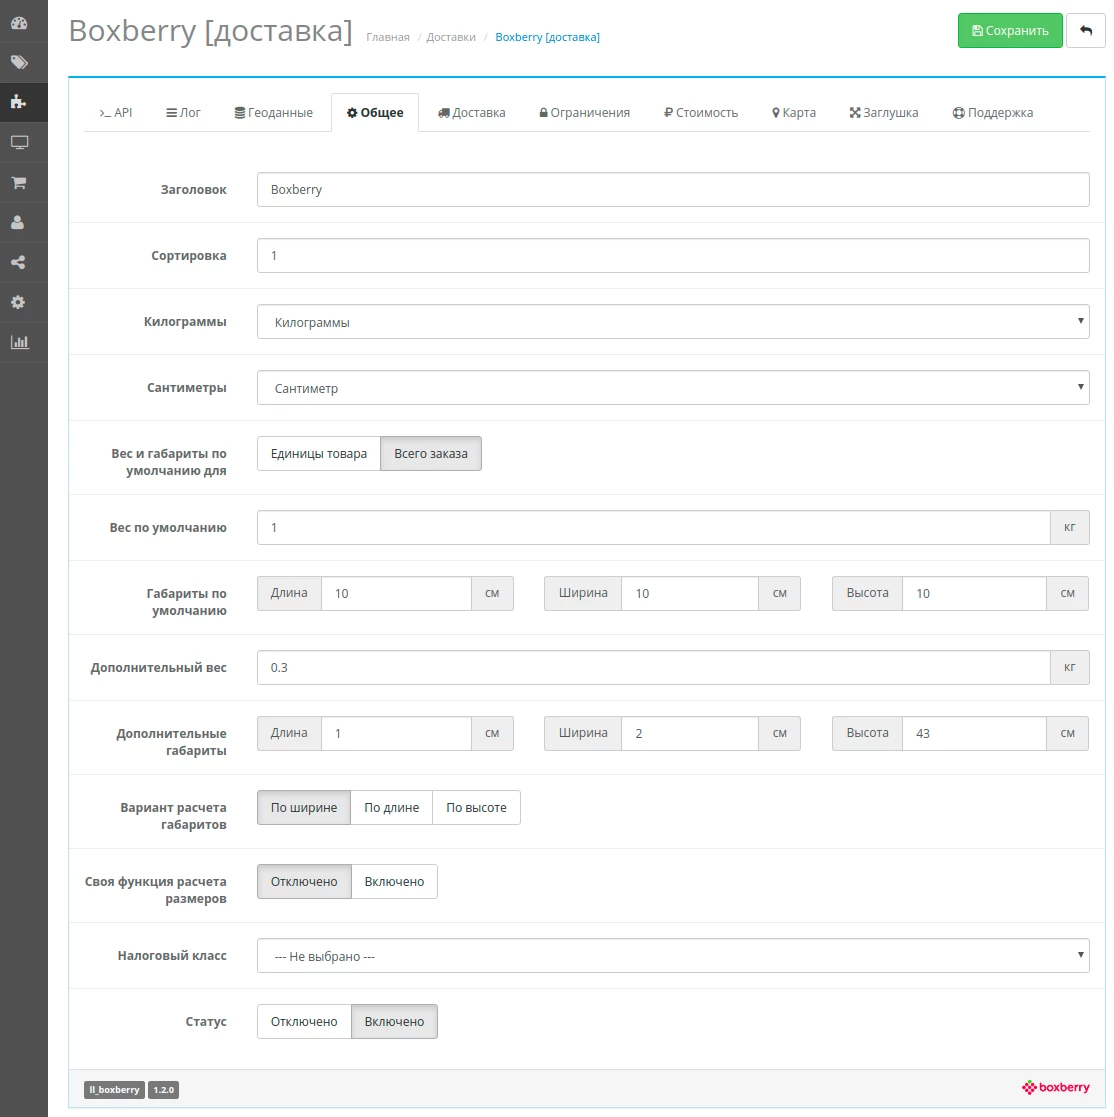Set Статус to Отключено

pos(304,1022)
